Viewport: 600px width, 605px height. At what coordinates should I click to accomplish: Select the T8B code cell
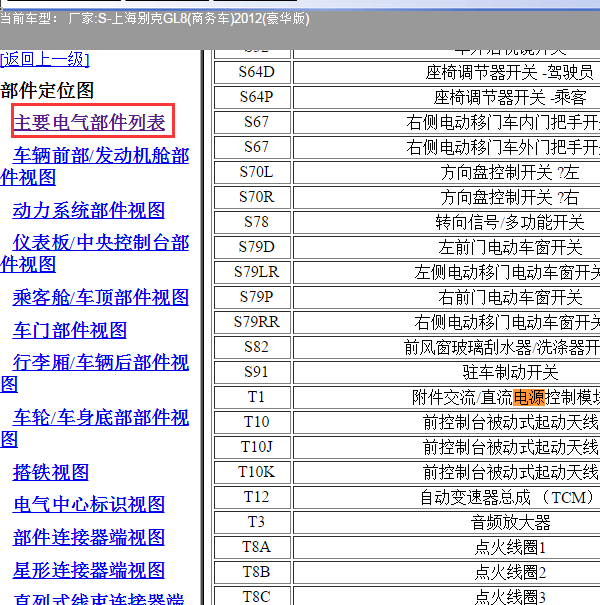tap(253, 572)
